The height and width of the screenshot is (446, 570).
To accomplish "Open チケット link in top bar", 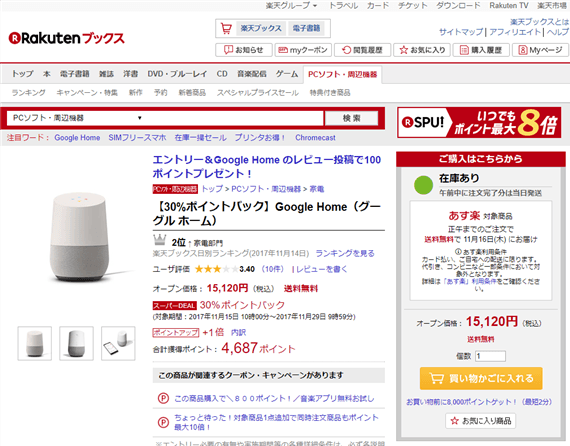I will click(412, 5).
